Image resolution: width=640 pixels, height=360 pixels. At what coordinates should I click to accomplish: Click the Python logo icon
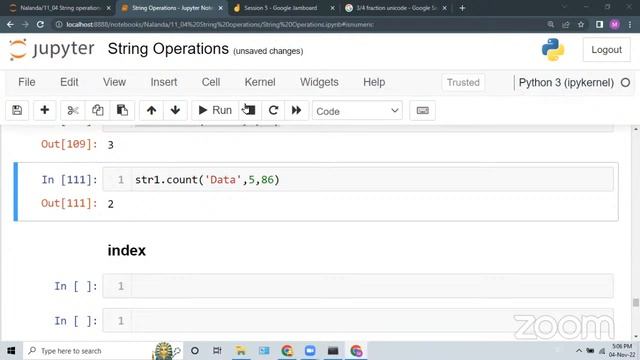coord(553,50)
